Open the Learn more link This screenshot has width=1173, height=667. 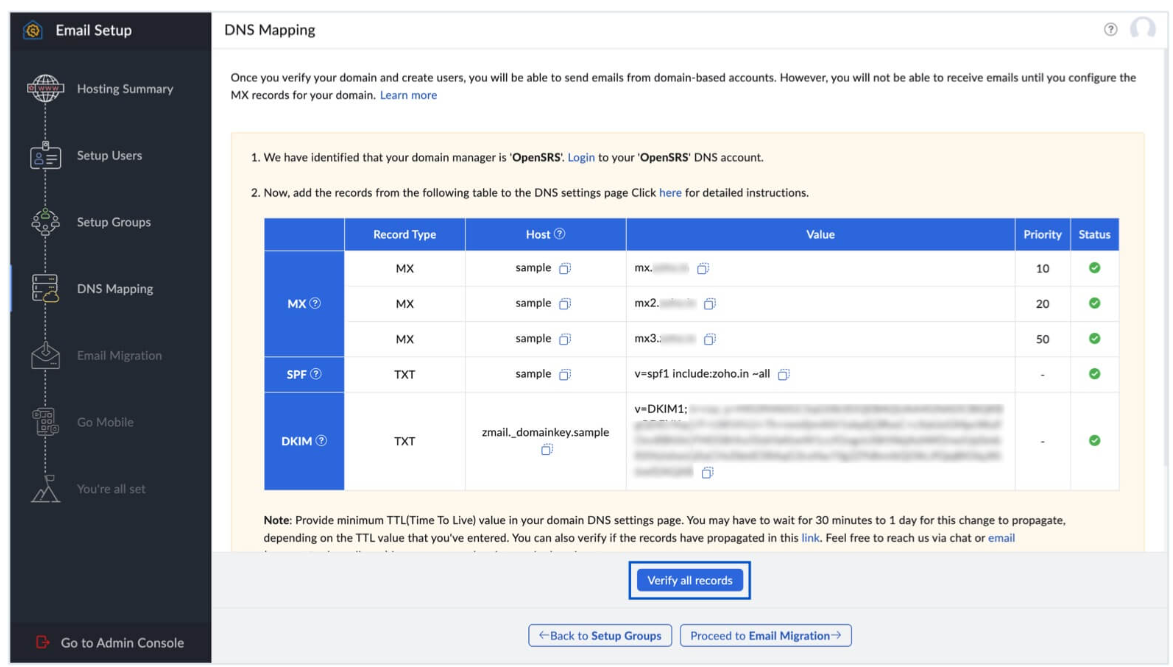(409, 94)
